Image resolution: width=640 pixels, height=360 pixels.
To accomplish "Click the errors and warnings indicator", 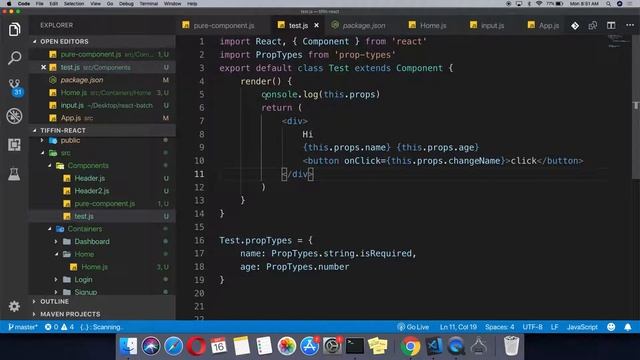I will 59,327.
